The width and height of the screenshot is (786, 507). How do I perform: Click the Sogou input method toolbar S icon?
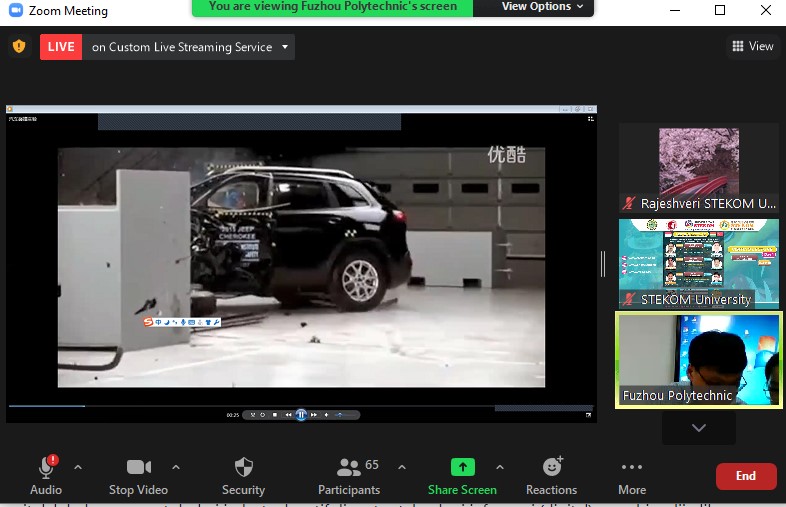pos(148,322)
